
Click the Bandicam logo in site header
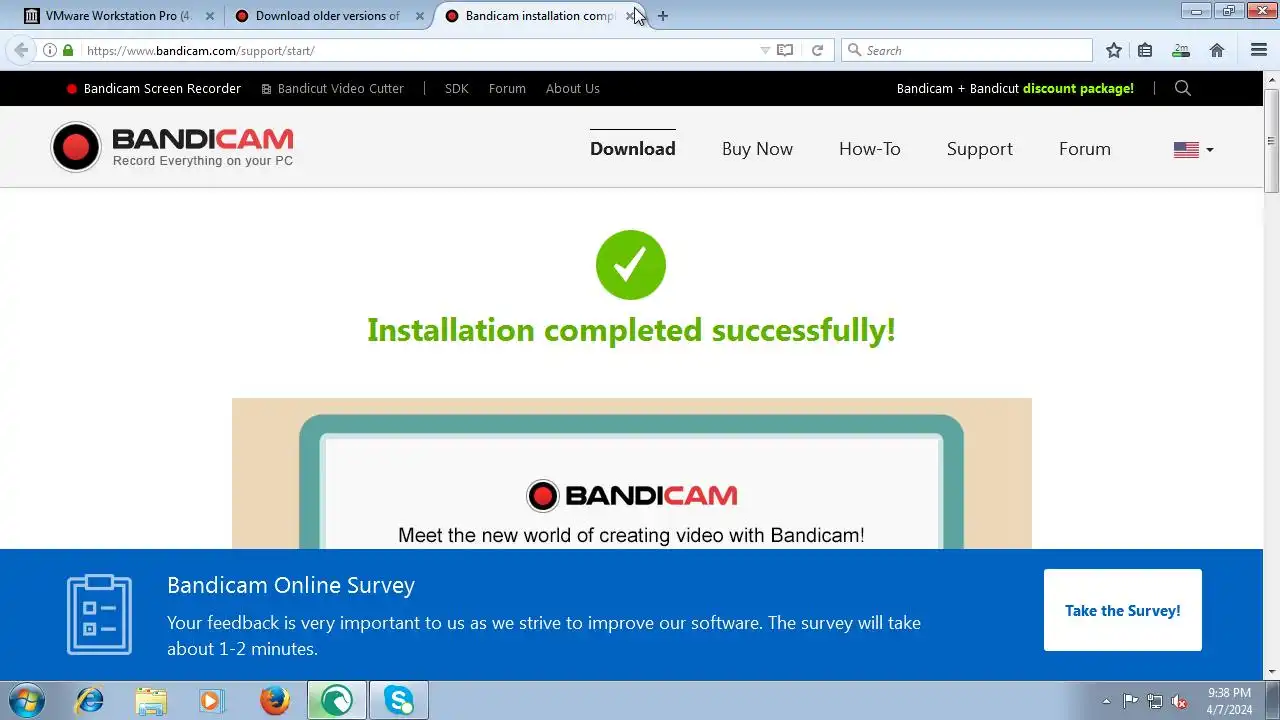[172, 147]
